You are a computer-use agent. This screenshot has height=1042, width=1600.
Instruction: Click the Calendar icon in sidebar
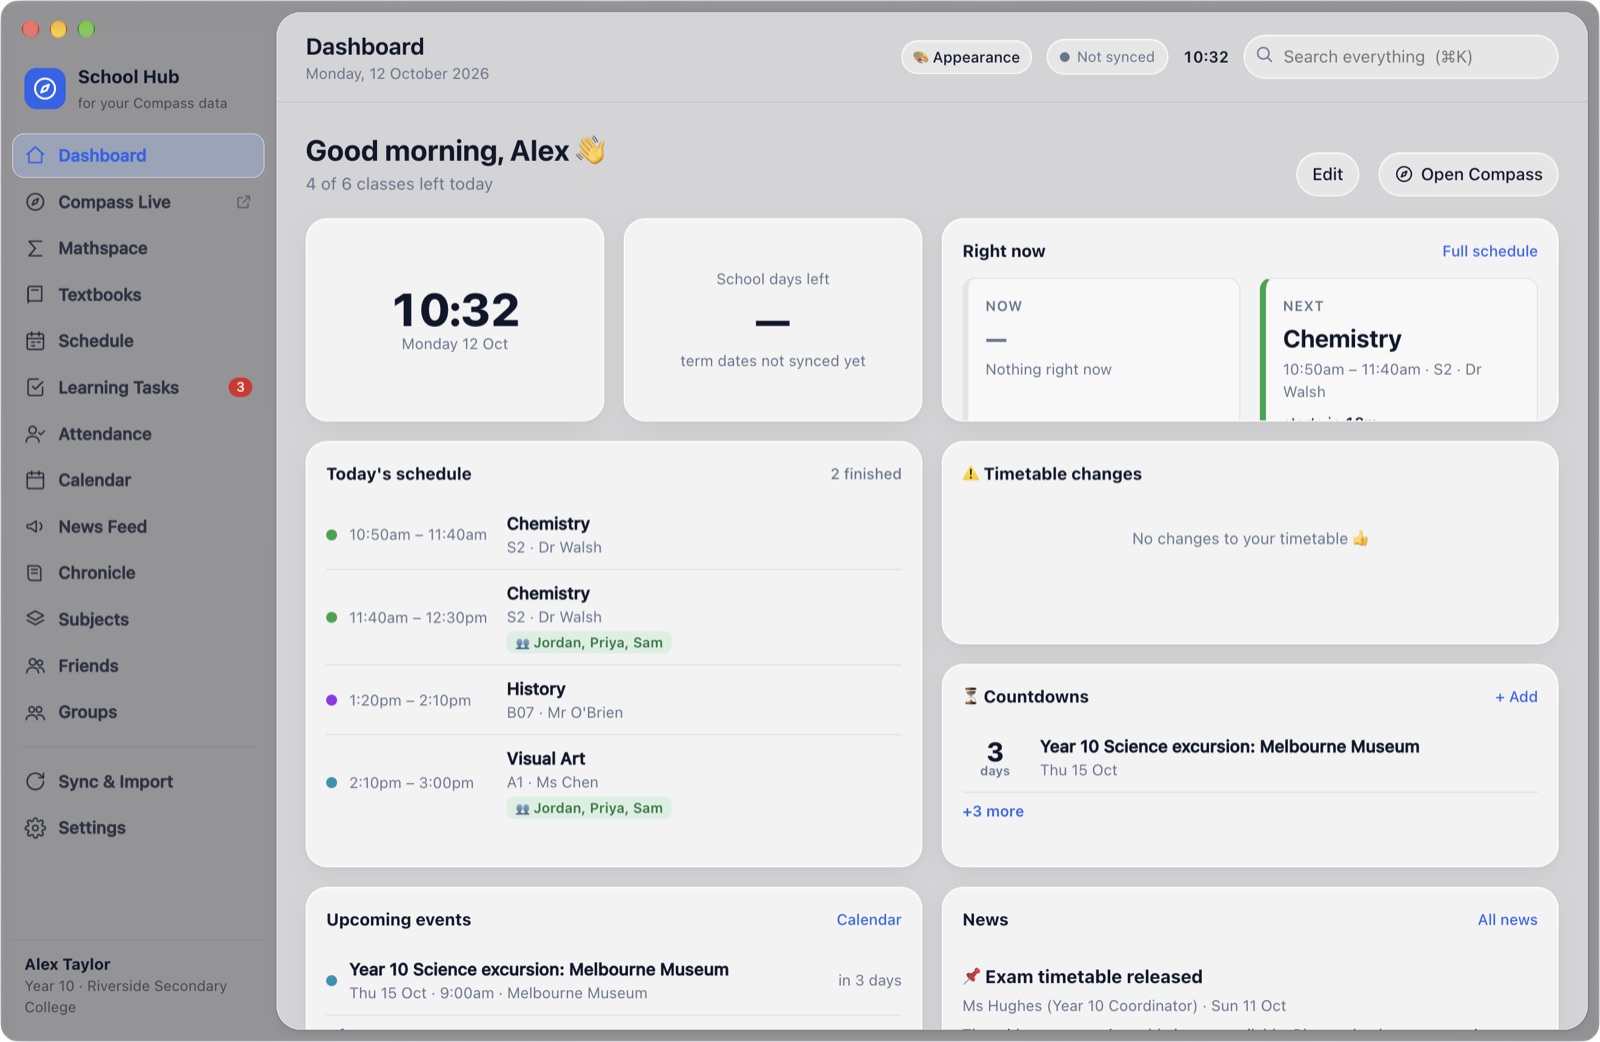pyautogui.click(x=36, y=480)
